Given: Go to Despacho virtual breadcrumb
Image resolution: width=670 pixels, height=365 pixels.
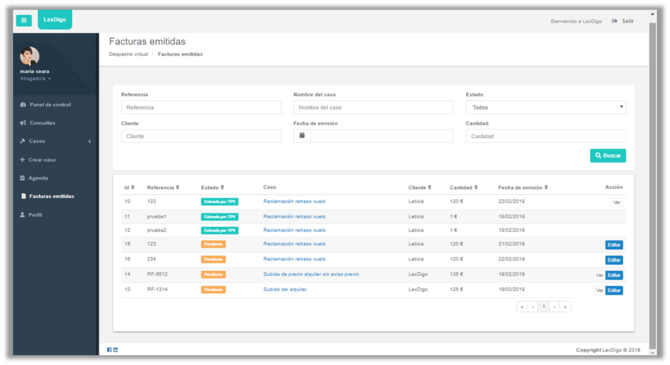Looking at the screenshot, I should pyautogui.click(x=128, y=54).
